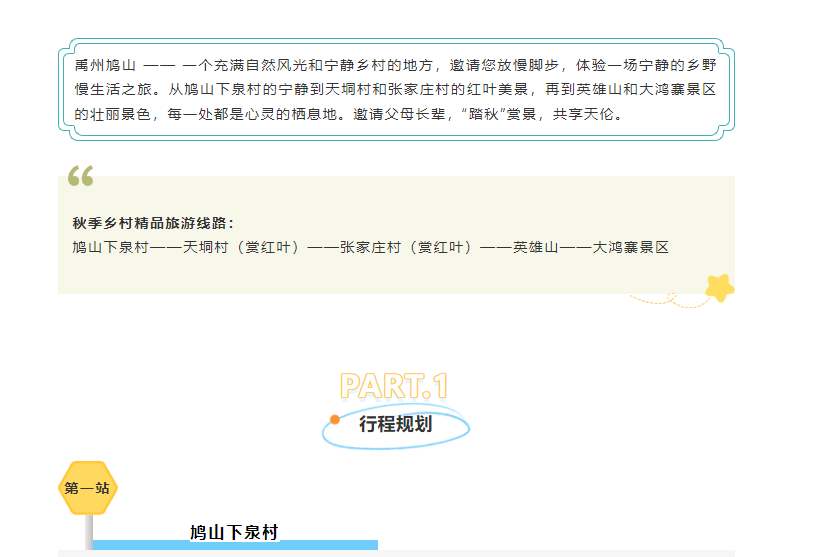Click the 行程规划 section title

pyautogui.click(x=396, y=424)
